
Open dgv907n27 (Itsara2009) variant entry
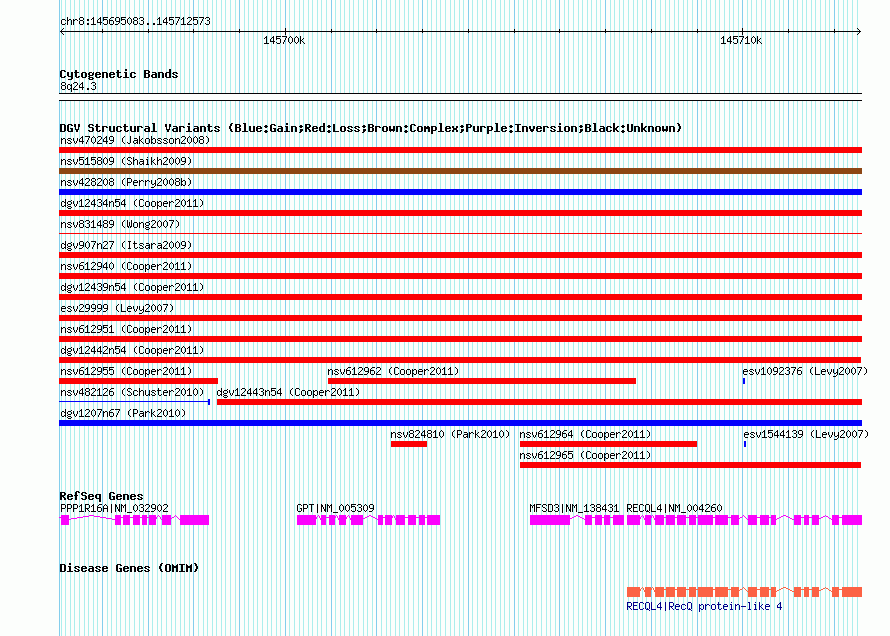126,245
